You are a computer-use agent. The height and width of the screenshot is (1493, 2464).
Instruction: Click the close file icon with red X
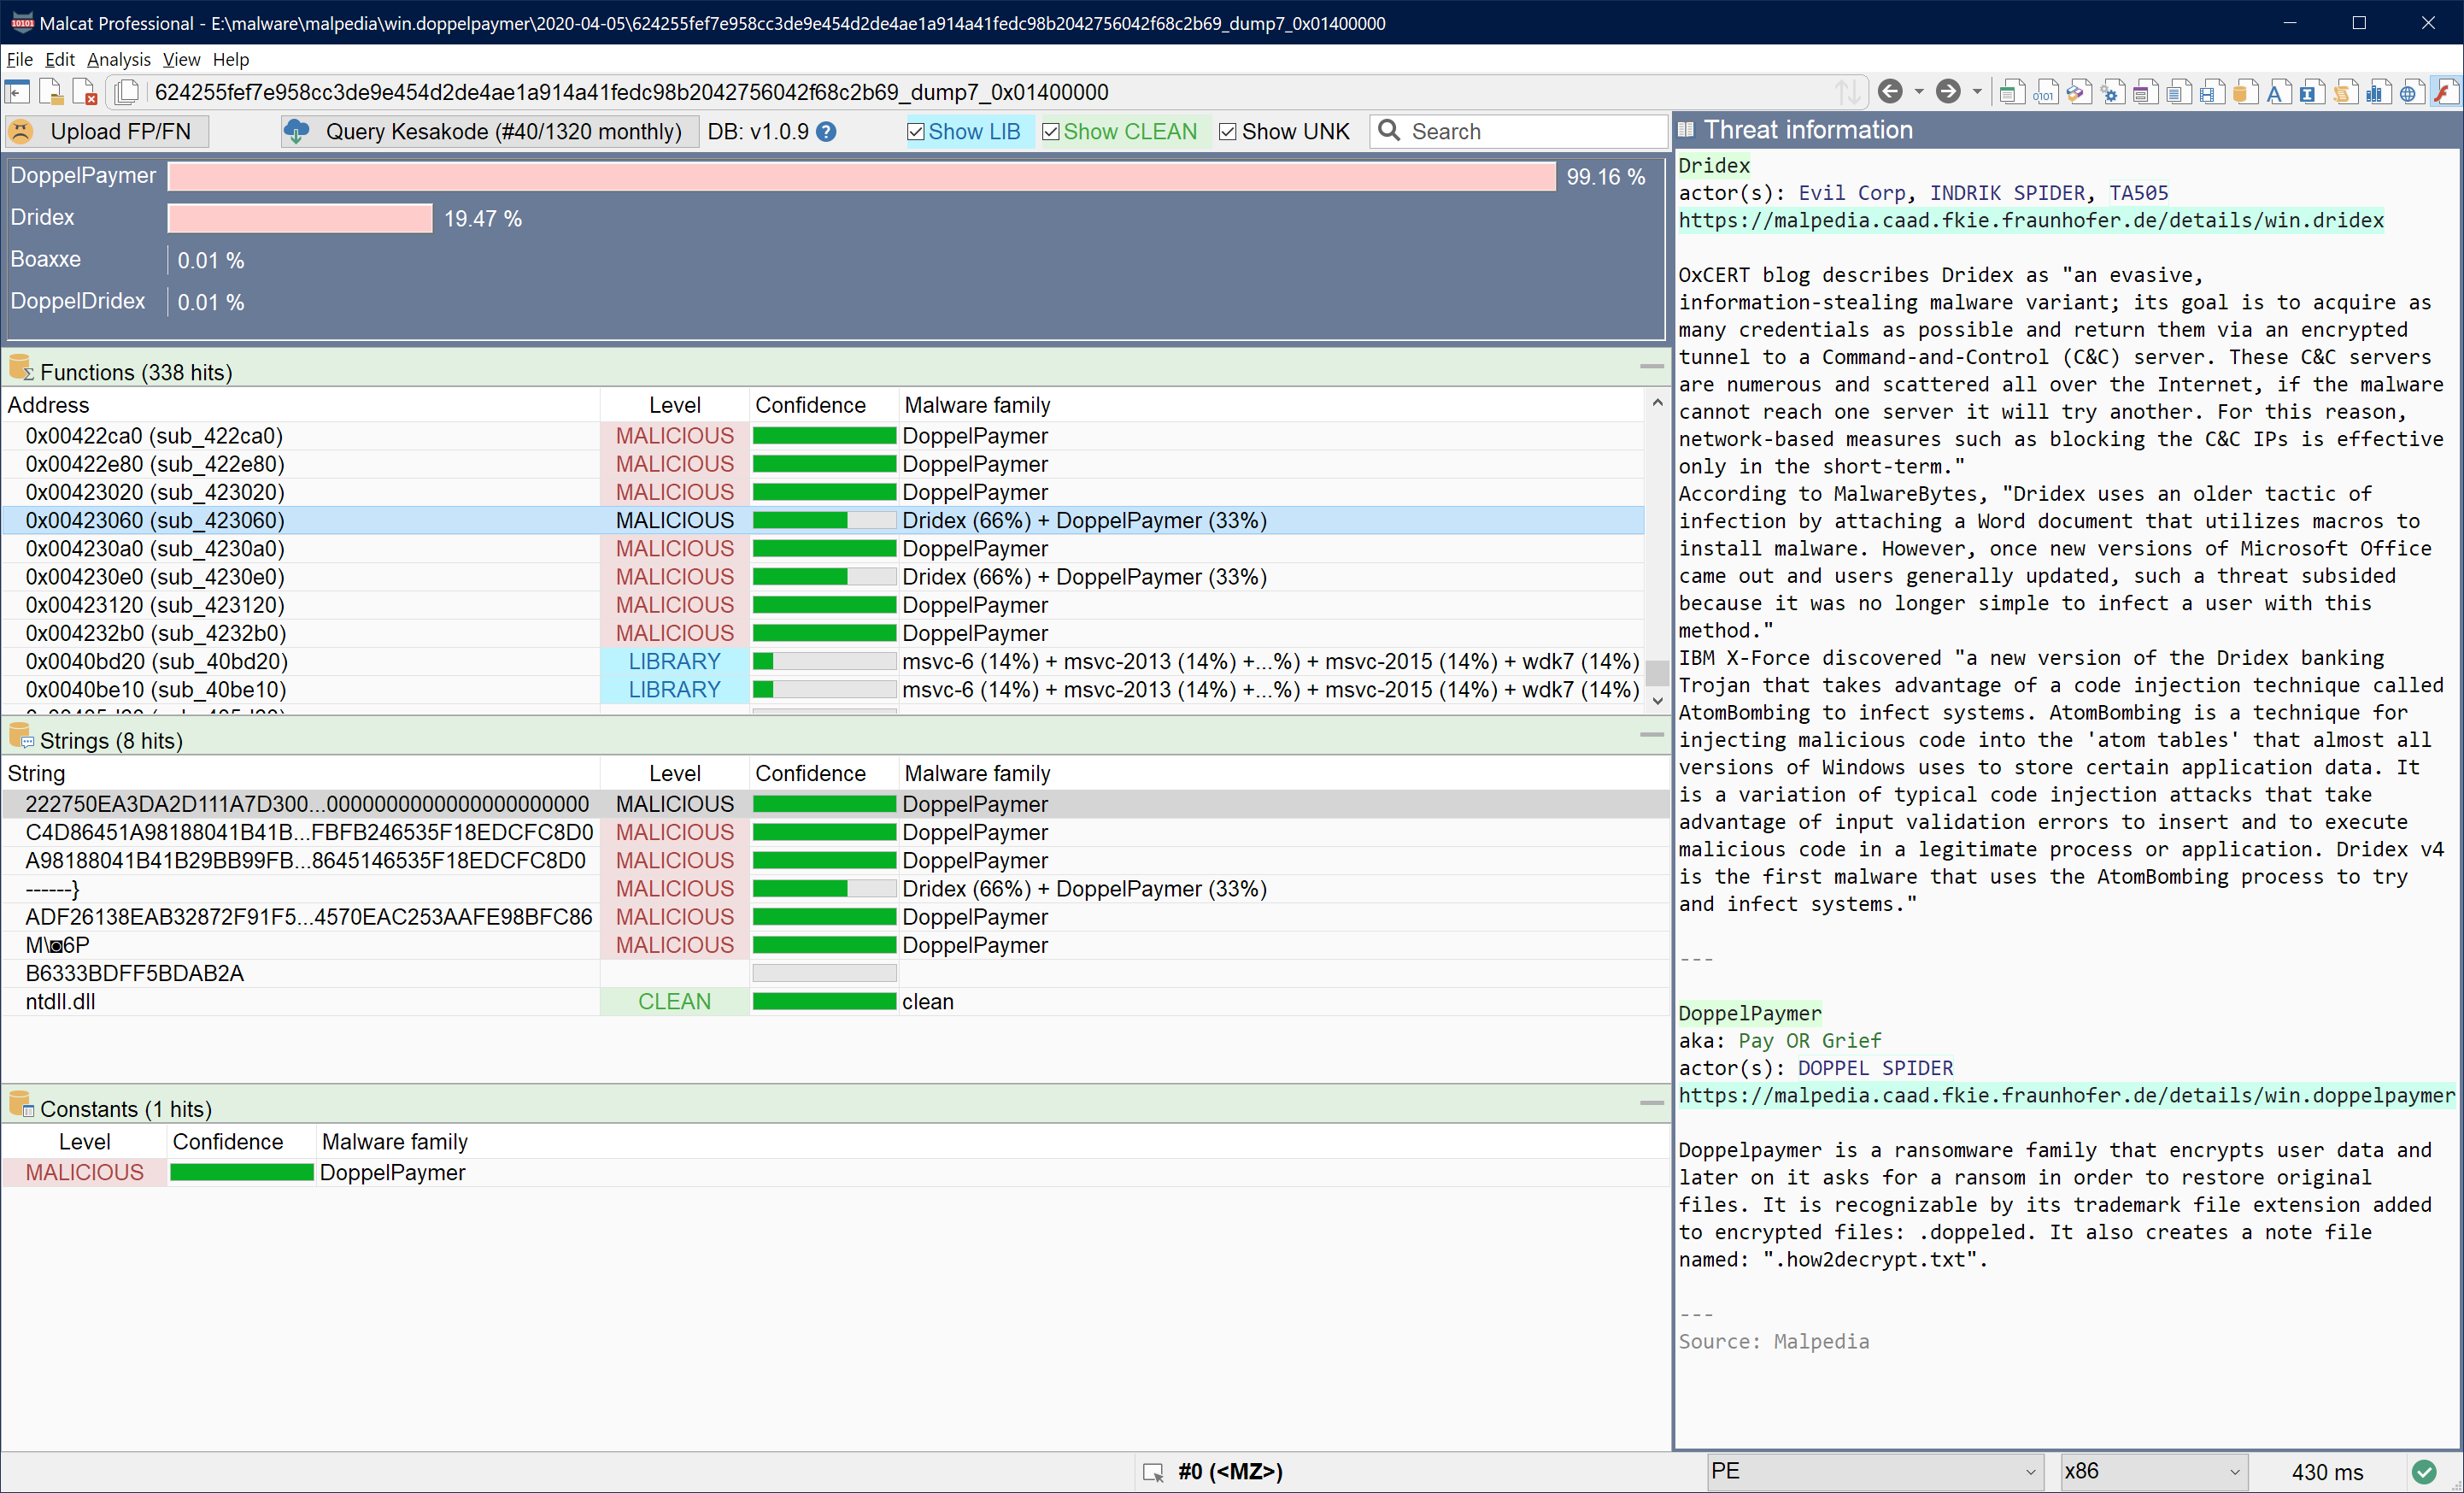coord(86,92)
